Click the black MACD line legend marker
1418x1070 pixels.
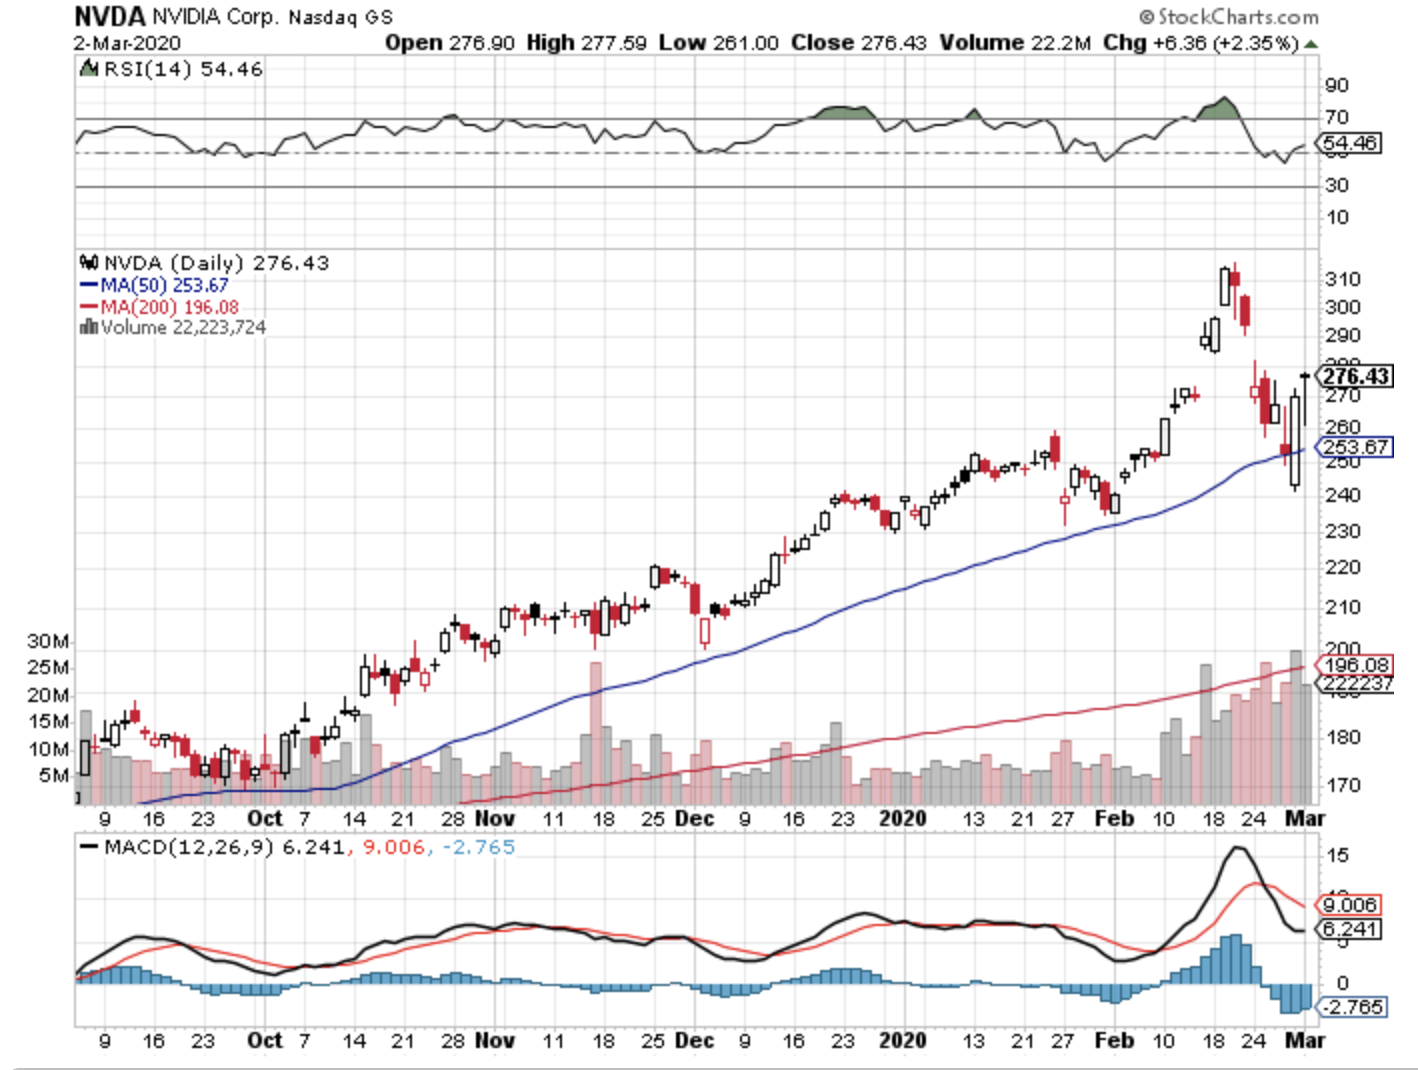(x=89, y=847)
